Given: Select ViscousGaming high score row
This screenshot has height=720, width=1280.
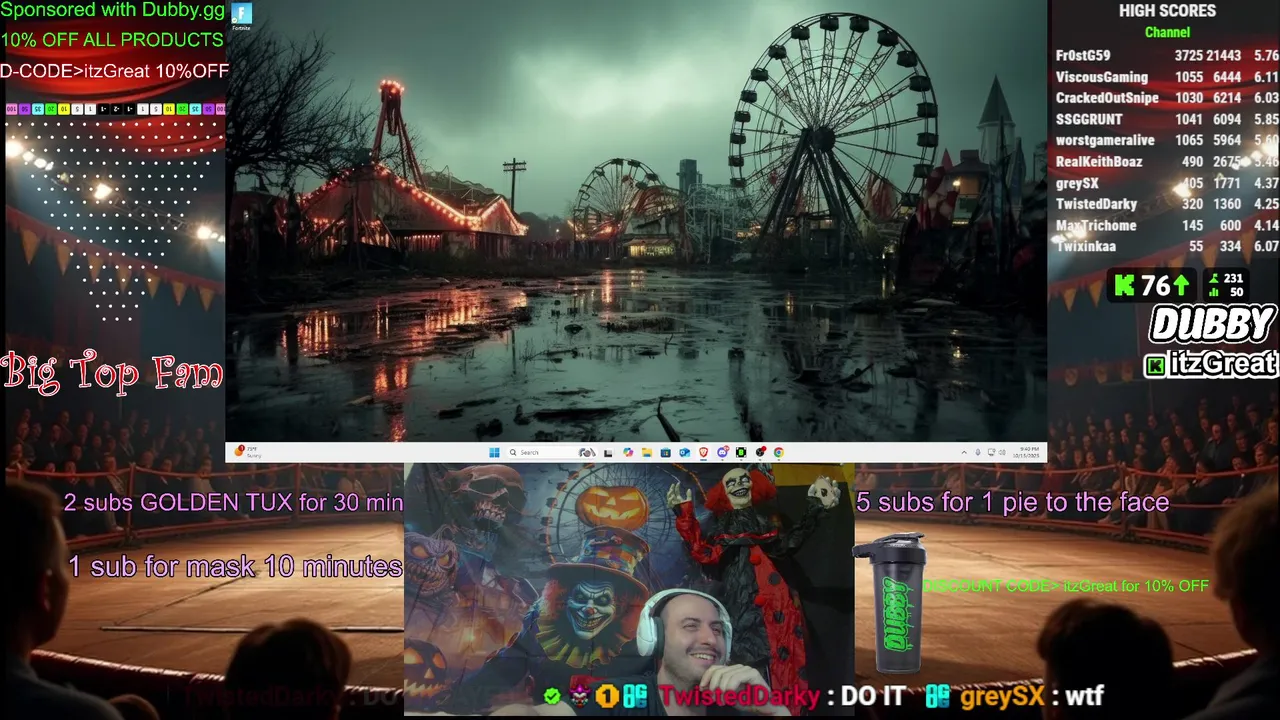Looking at the screenshot, I should [x=1167, y=77].
